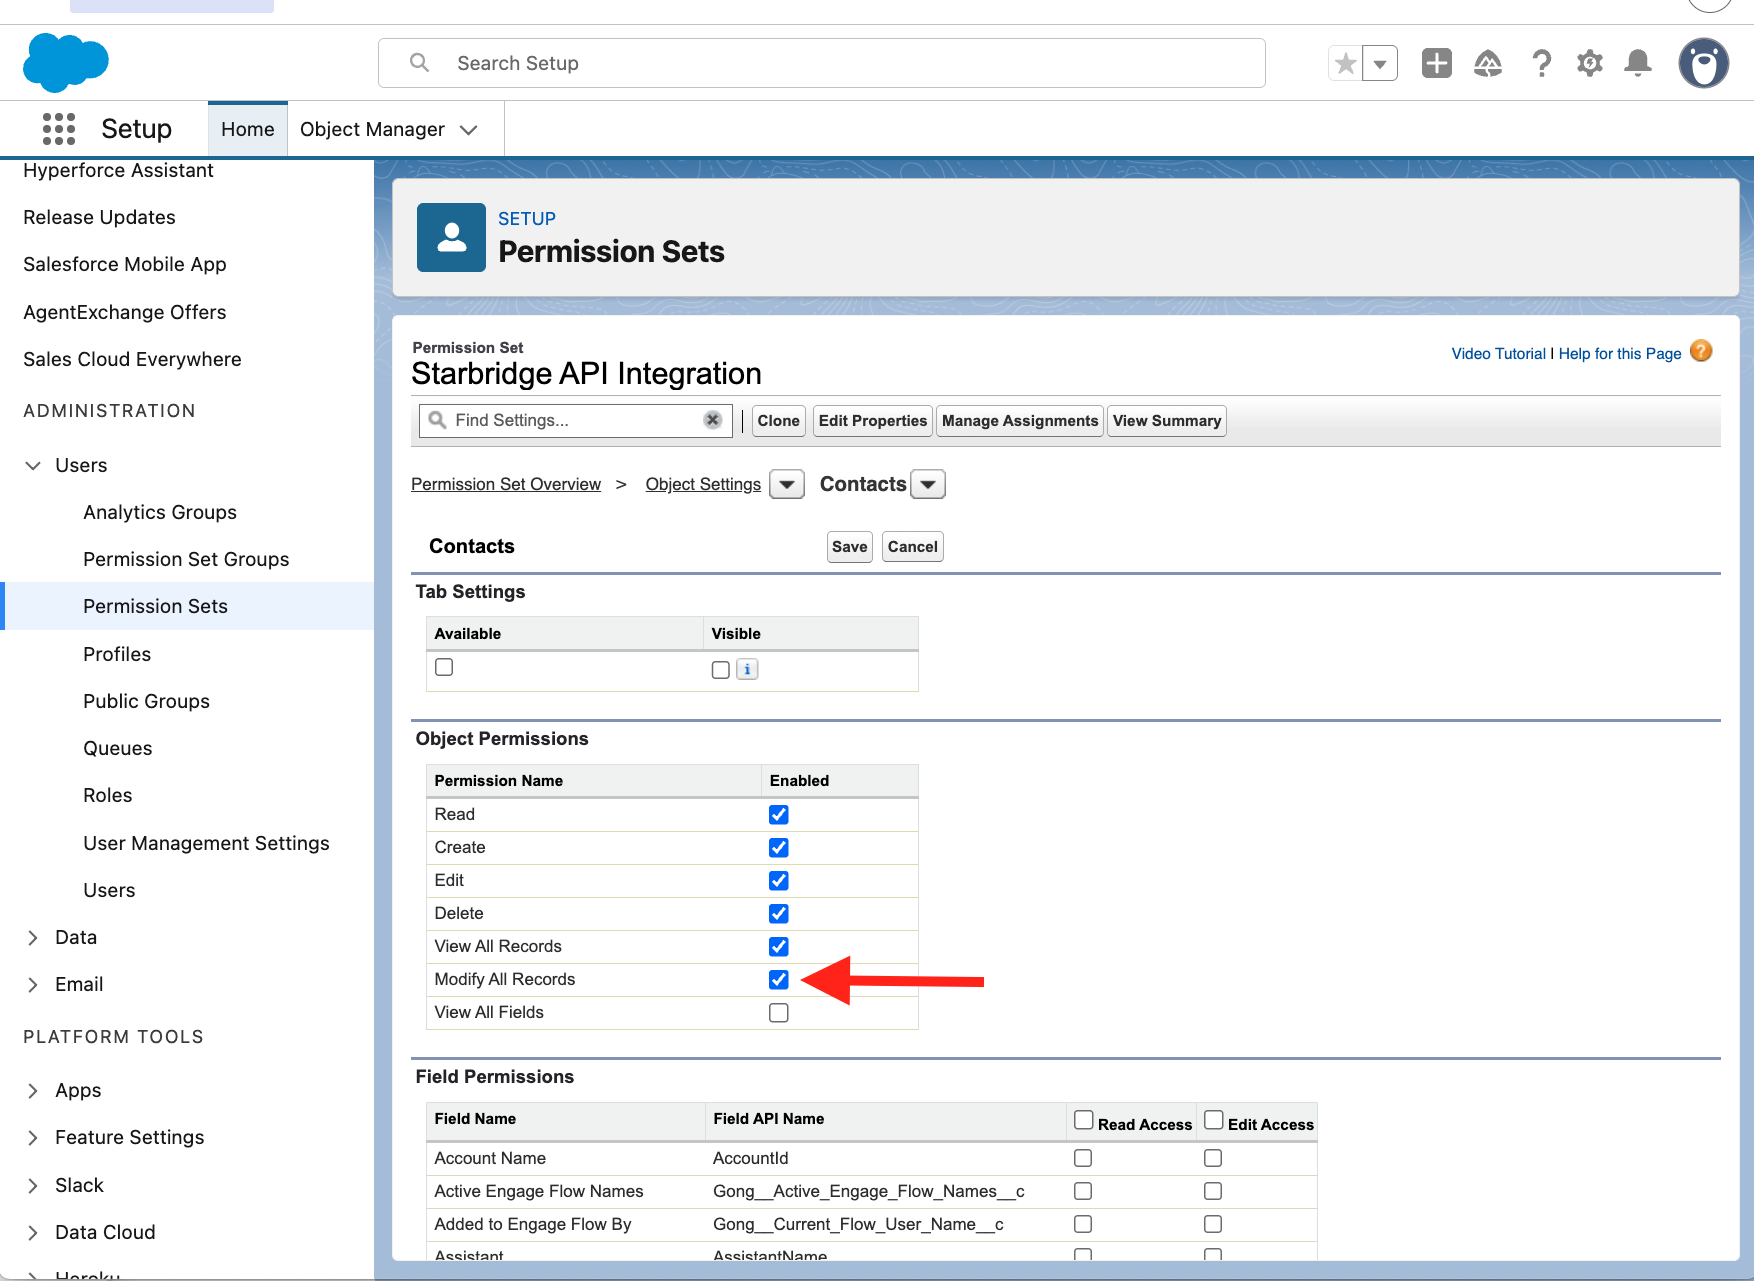The width and height of the screenshot is (1754, 1281).
Task: Open the Object Settings dropdown arrow
Action: [x=787, y=485]
